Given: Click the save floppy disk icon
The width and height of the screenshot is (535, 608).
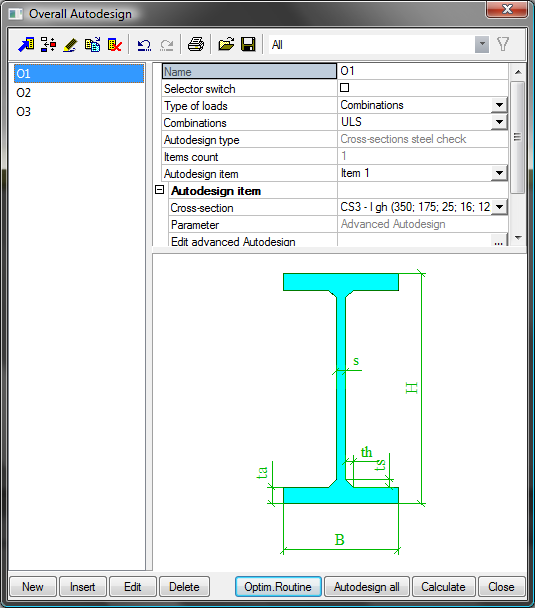Looking at the screenshot, I should [x=248, y=45].
